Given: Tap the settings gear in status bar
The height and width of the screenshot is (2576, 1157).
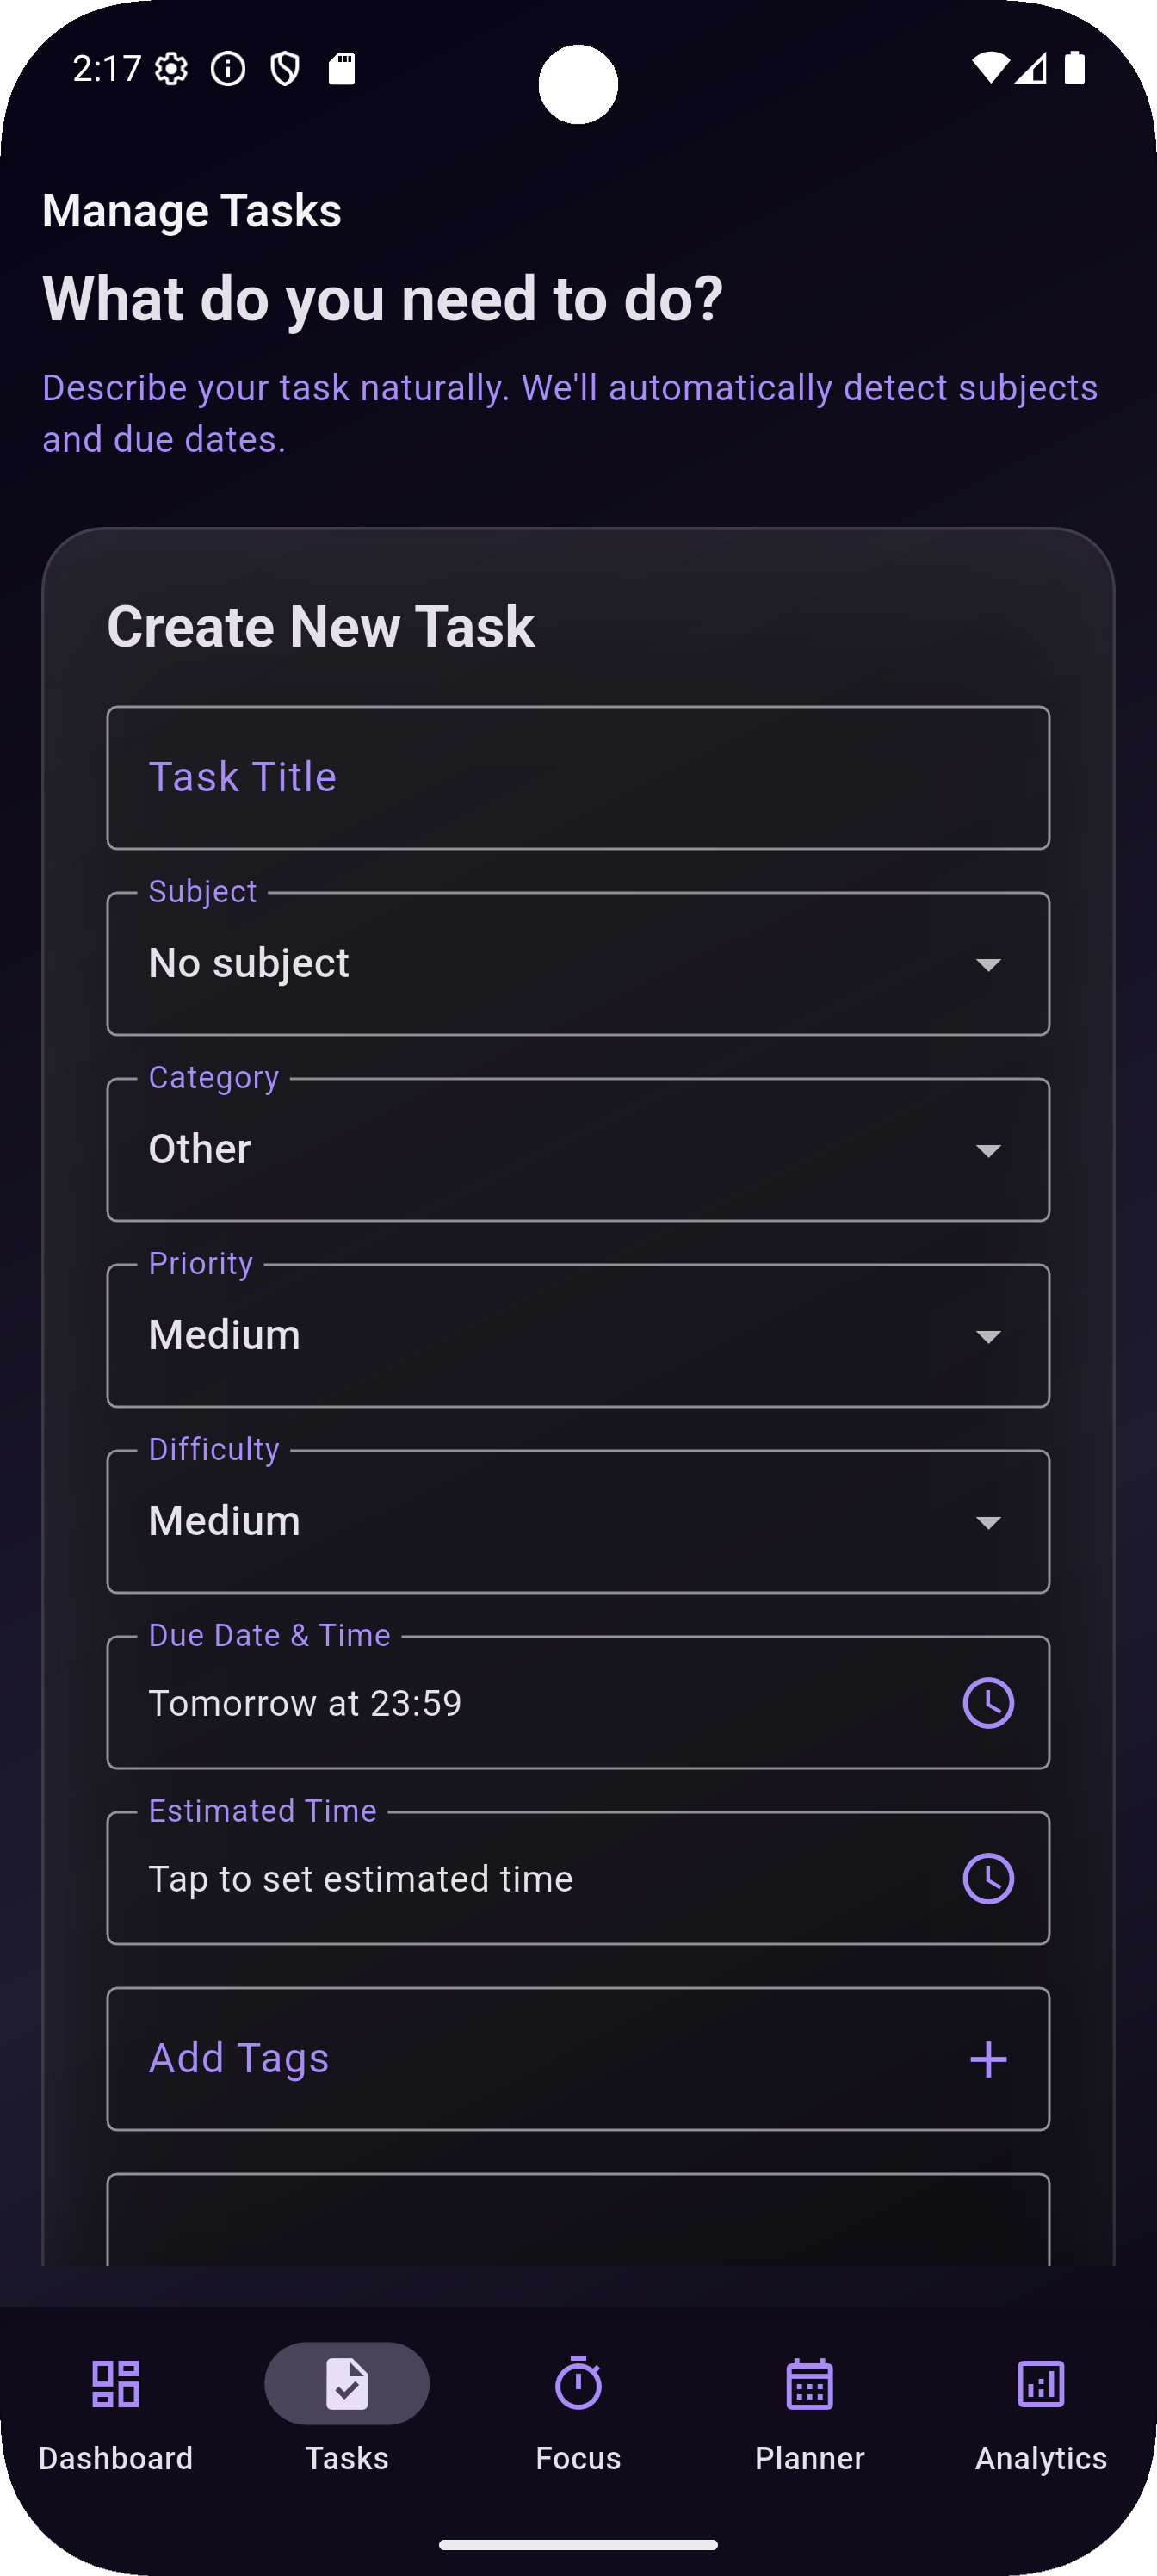Looking at the screenshot, I should pos(172,69).
